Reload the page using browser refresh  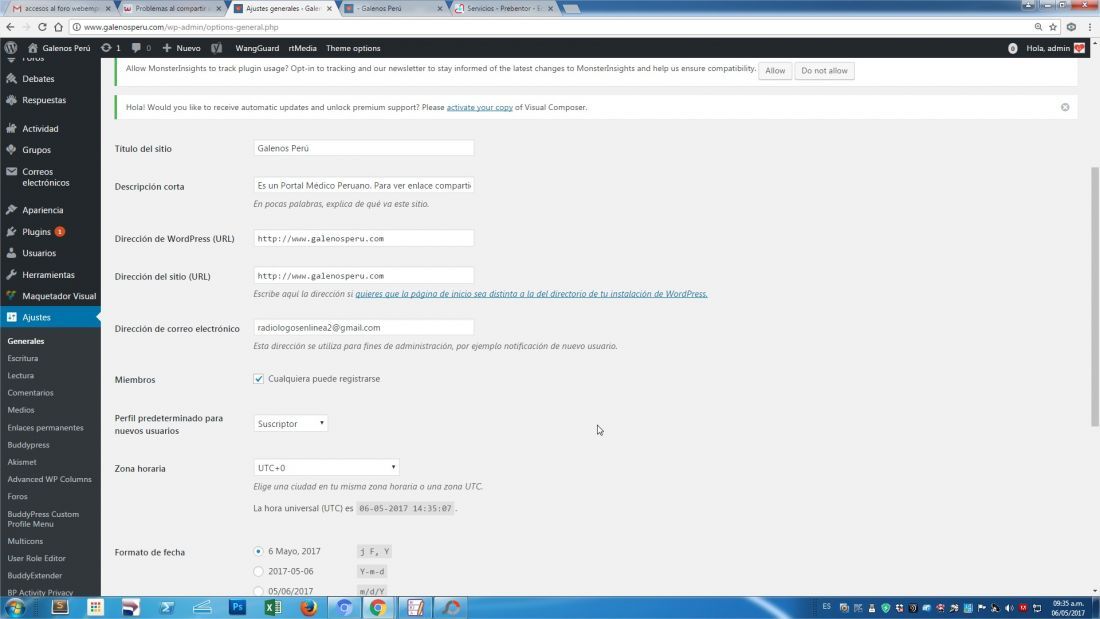tap(42, 27)
